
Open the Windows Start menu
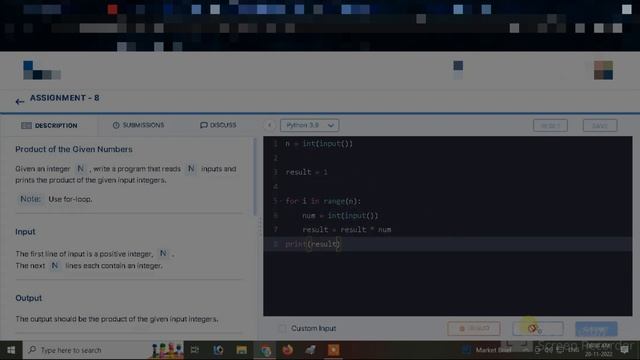[11, 350]
